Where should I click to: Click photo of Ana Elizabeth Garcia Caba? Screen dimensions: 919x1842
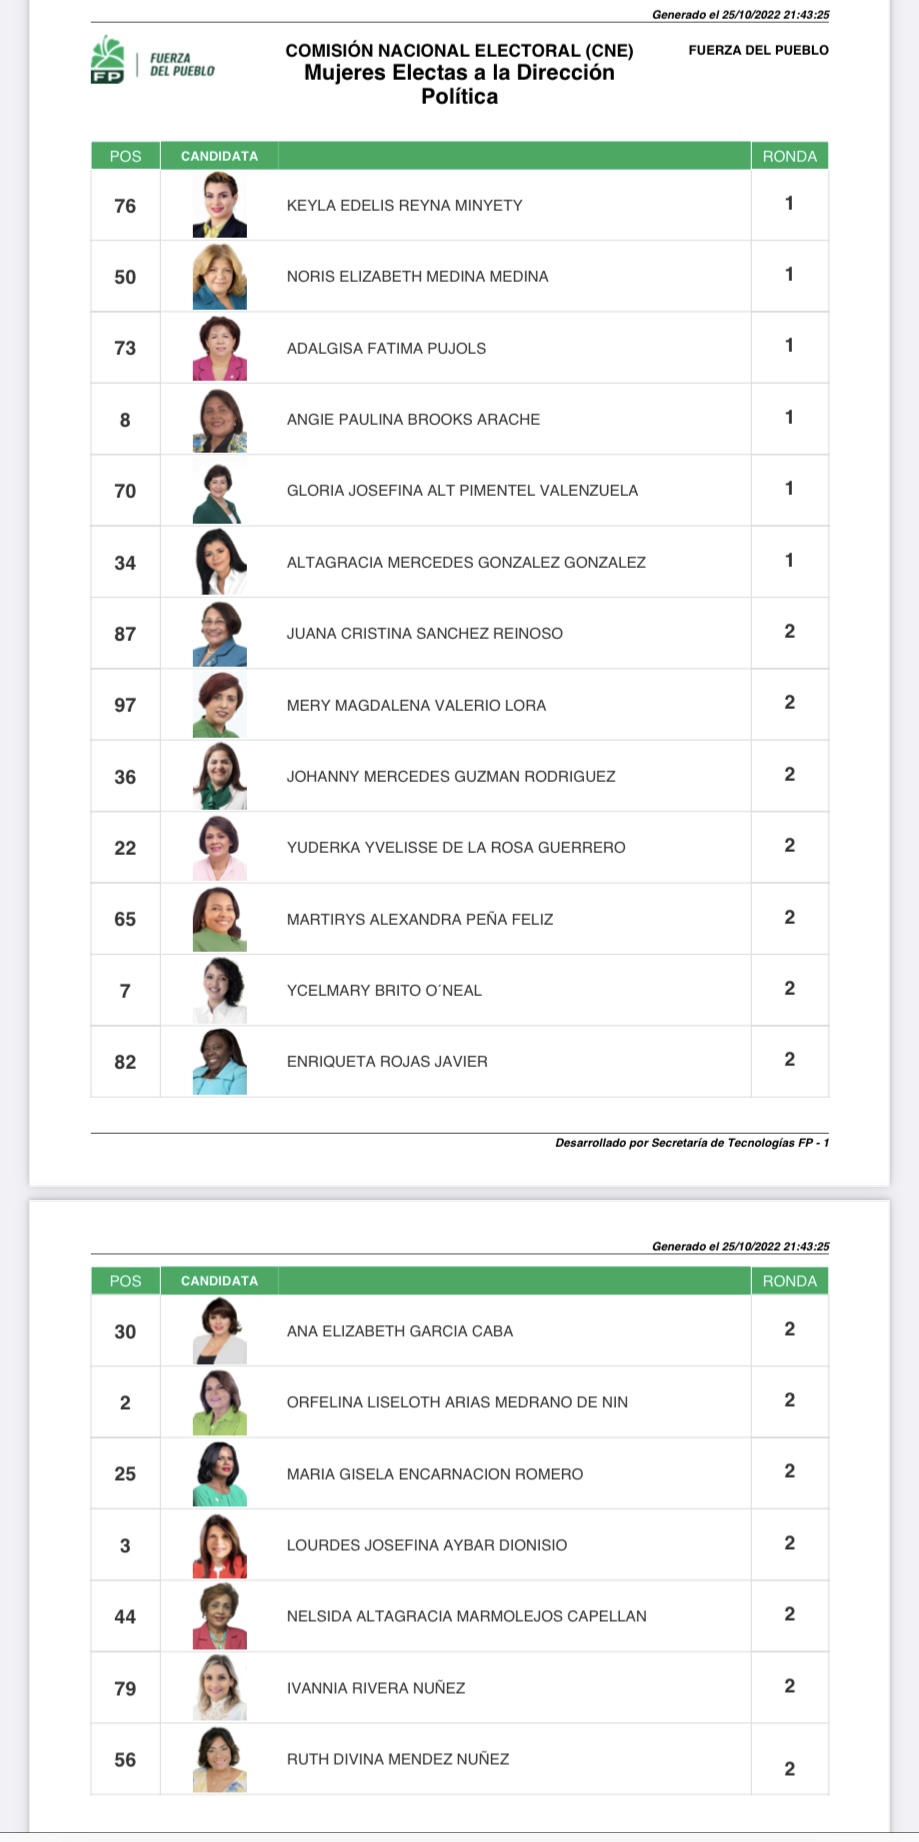[219, 1331]
